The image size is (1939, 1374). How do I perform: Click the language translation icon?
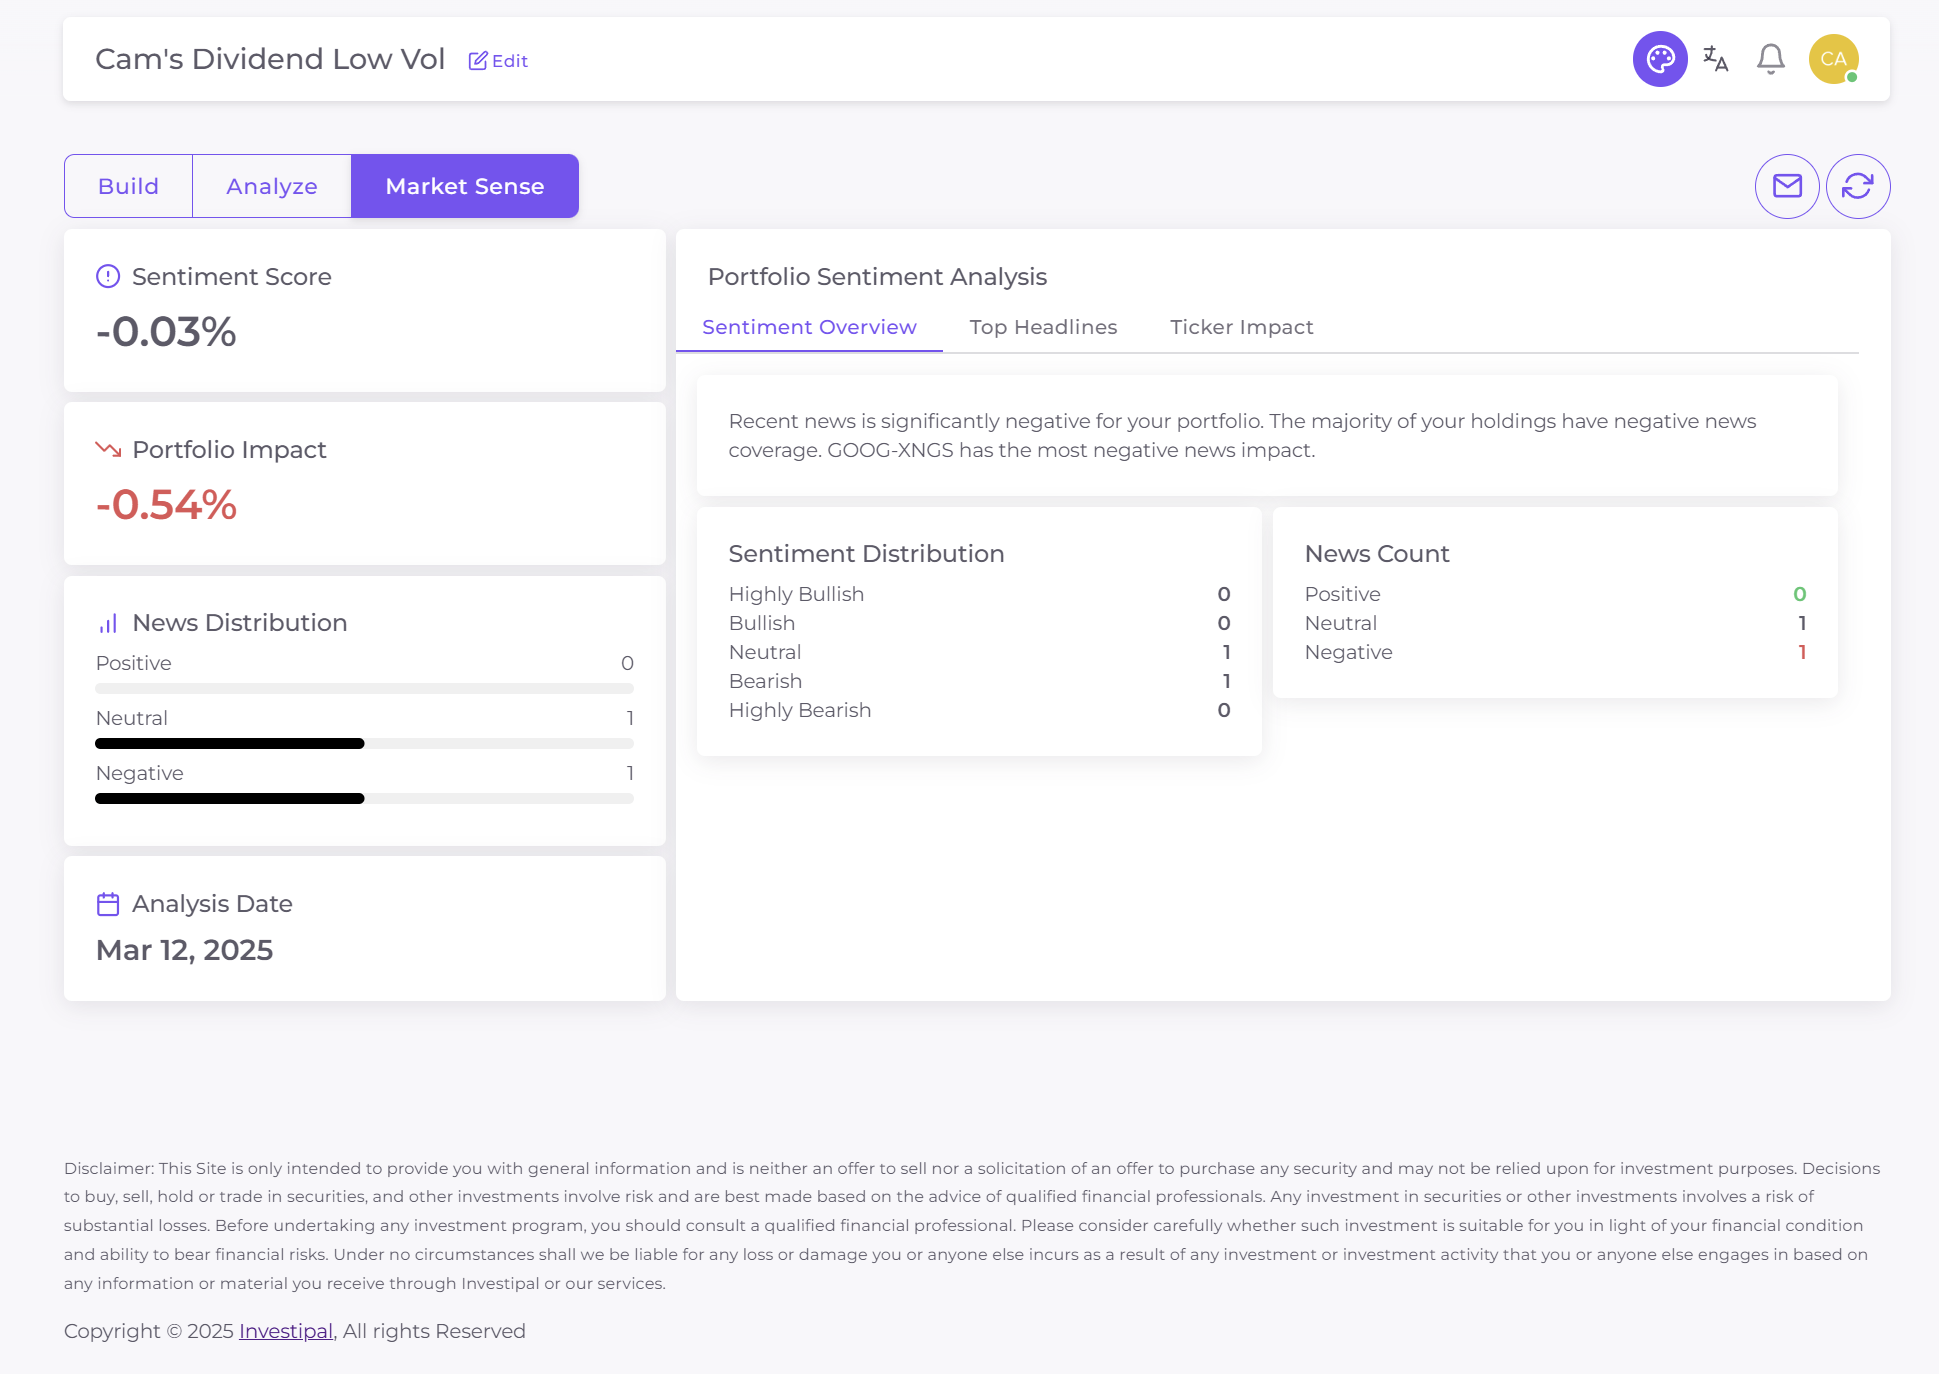pos(1714,59)
